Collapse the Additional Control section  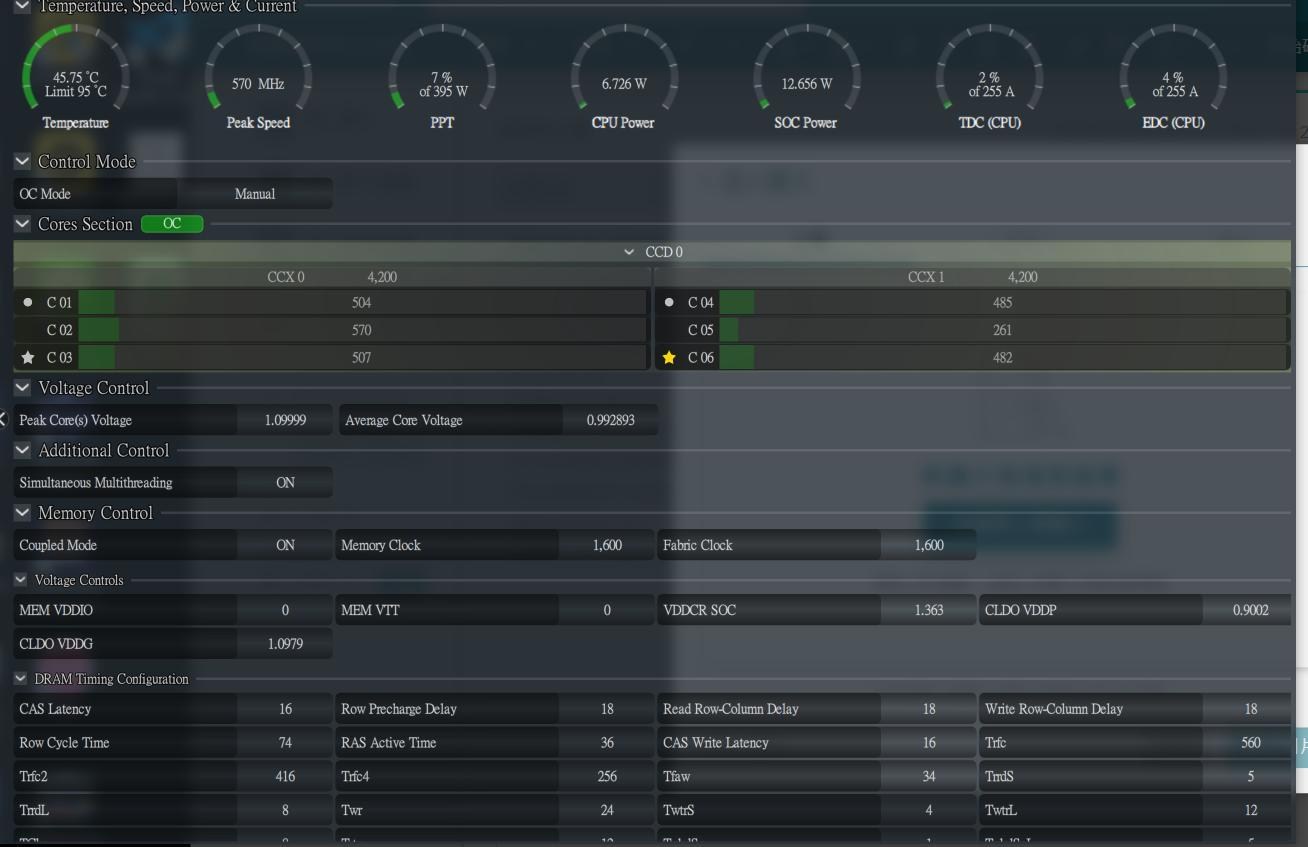pos(22,450)
